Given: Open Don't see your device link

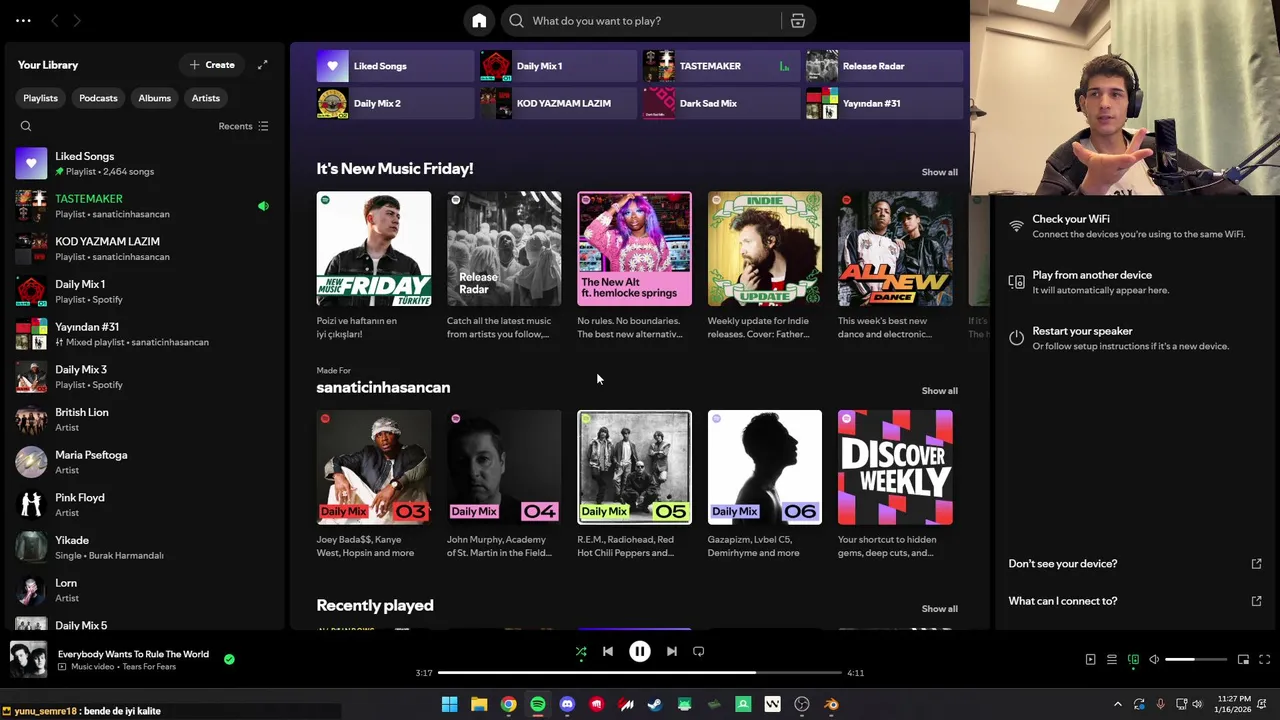Looking at the screenshot, I should click(1135, 564).
